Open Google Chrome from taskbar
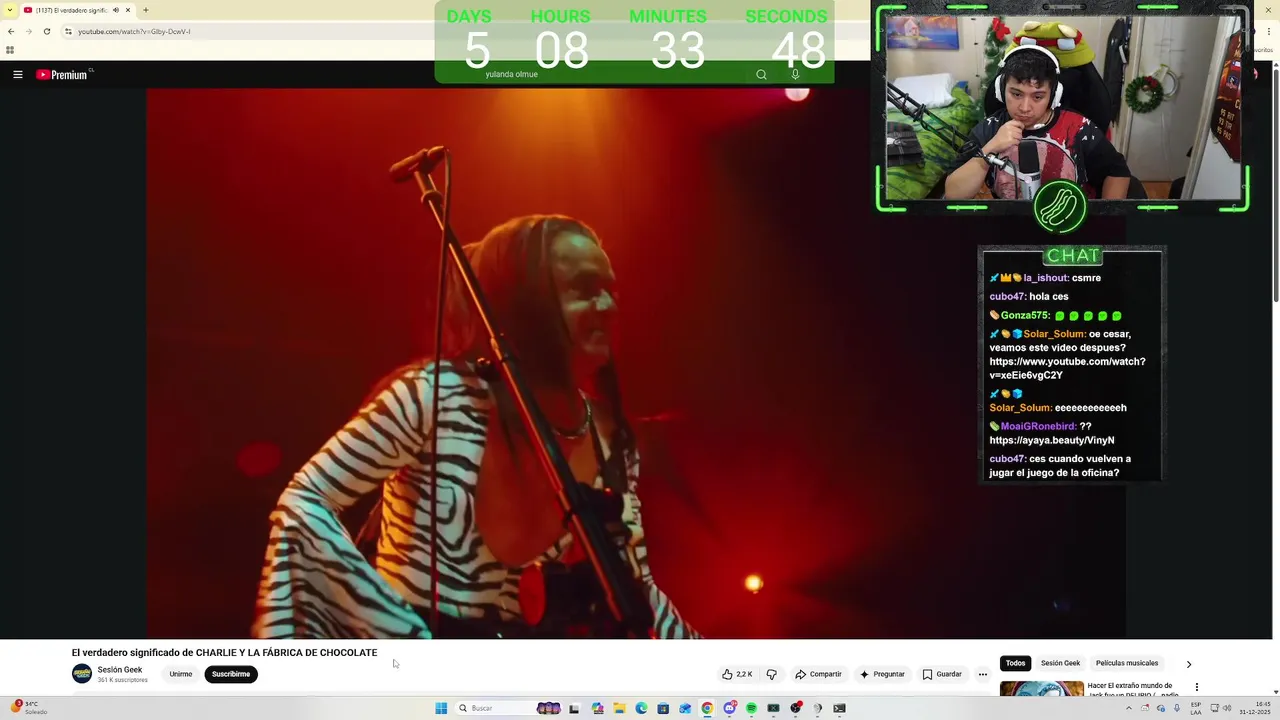This screenshot has width=1280, height=720. [707, 708]
